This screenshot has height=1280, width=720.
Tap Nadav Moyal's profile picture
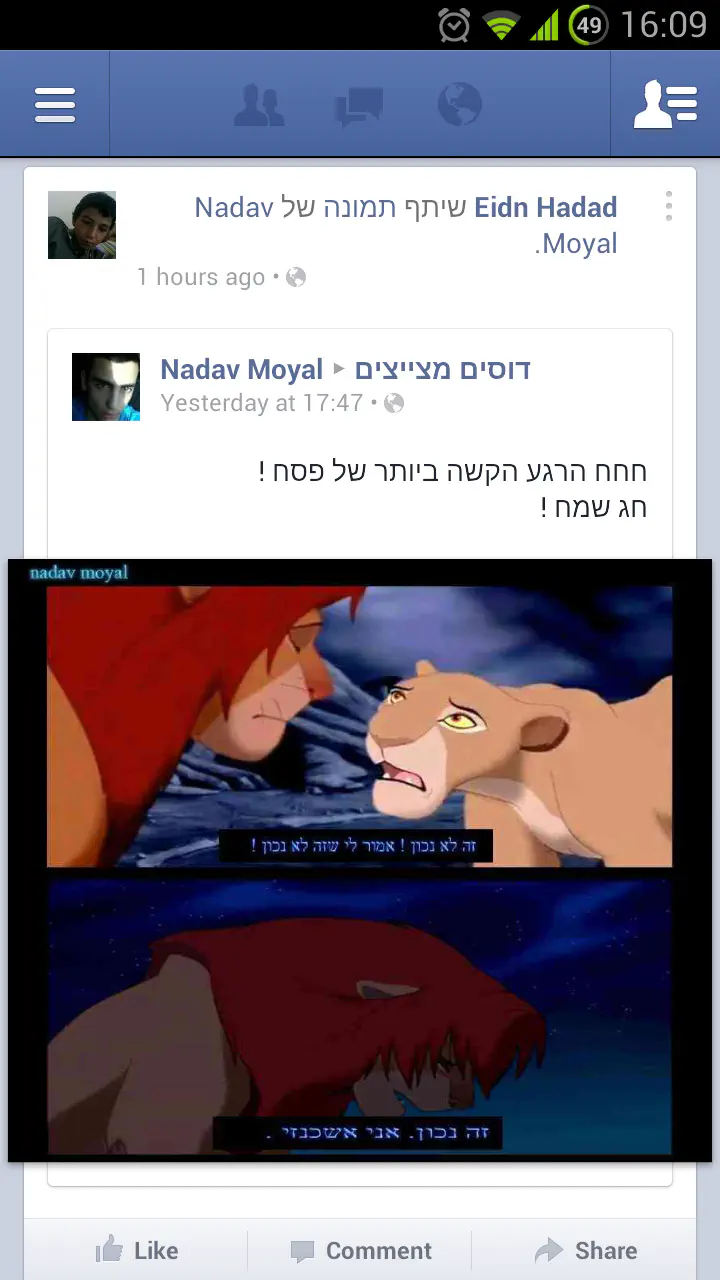click(106, 387)
